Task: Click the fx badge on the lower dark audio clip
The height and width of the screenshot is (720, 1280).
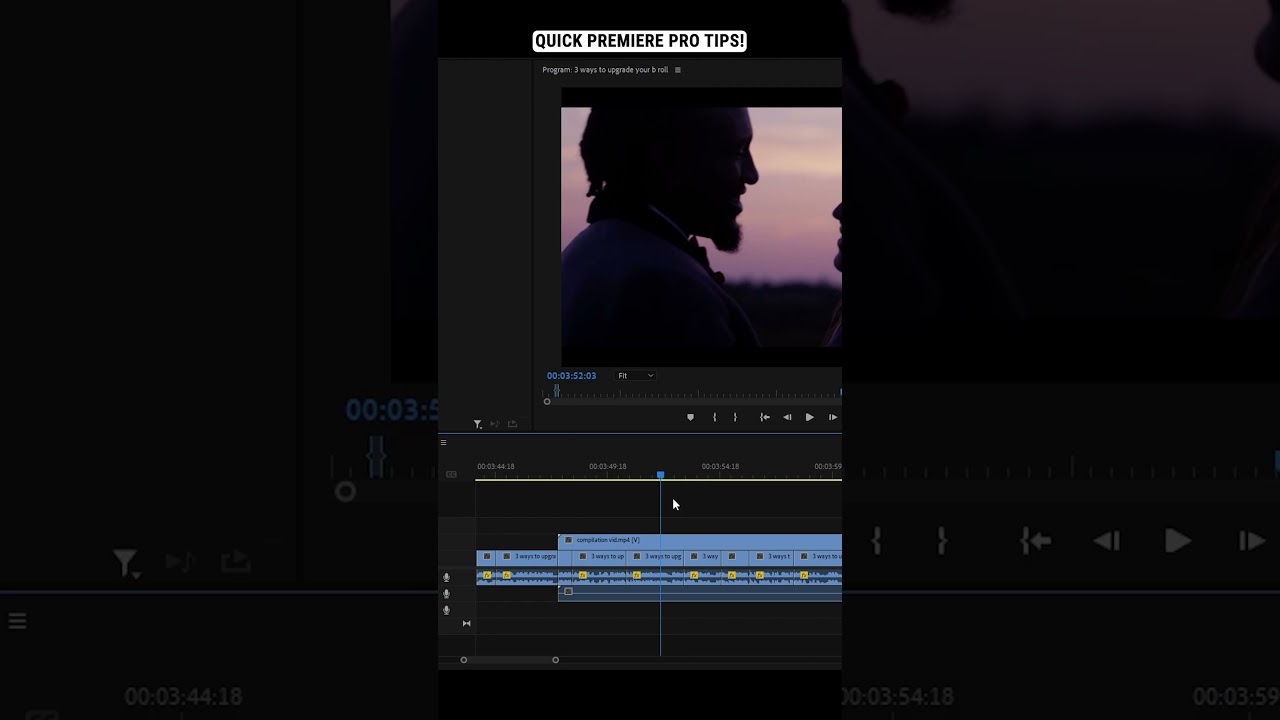Action: 568,591
